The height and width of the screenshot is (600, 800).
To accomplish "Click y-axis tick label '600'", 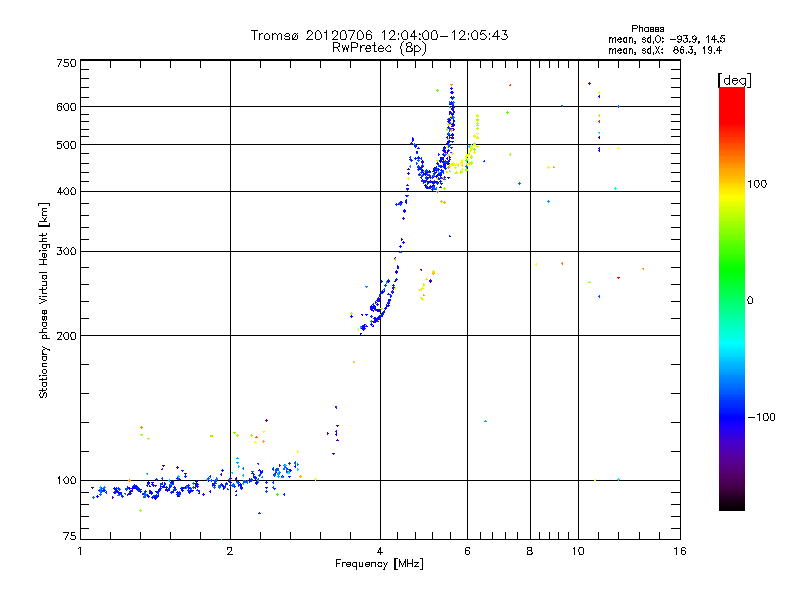I will [66, 107].
